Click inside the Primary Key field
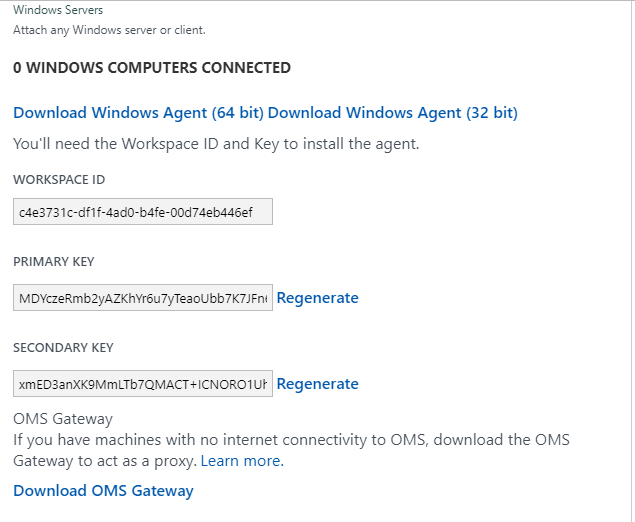 [x=143, y=298]
